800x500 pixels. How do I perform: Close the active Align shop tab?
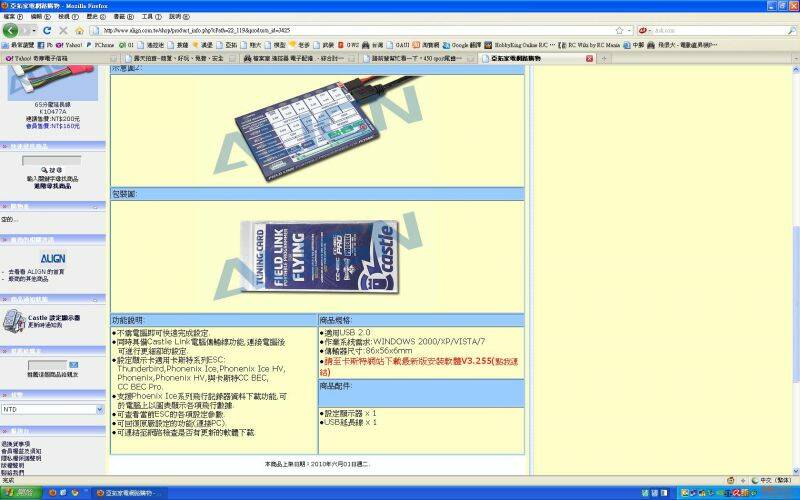click(589, 59)
